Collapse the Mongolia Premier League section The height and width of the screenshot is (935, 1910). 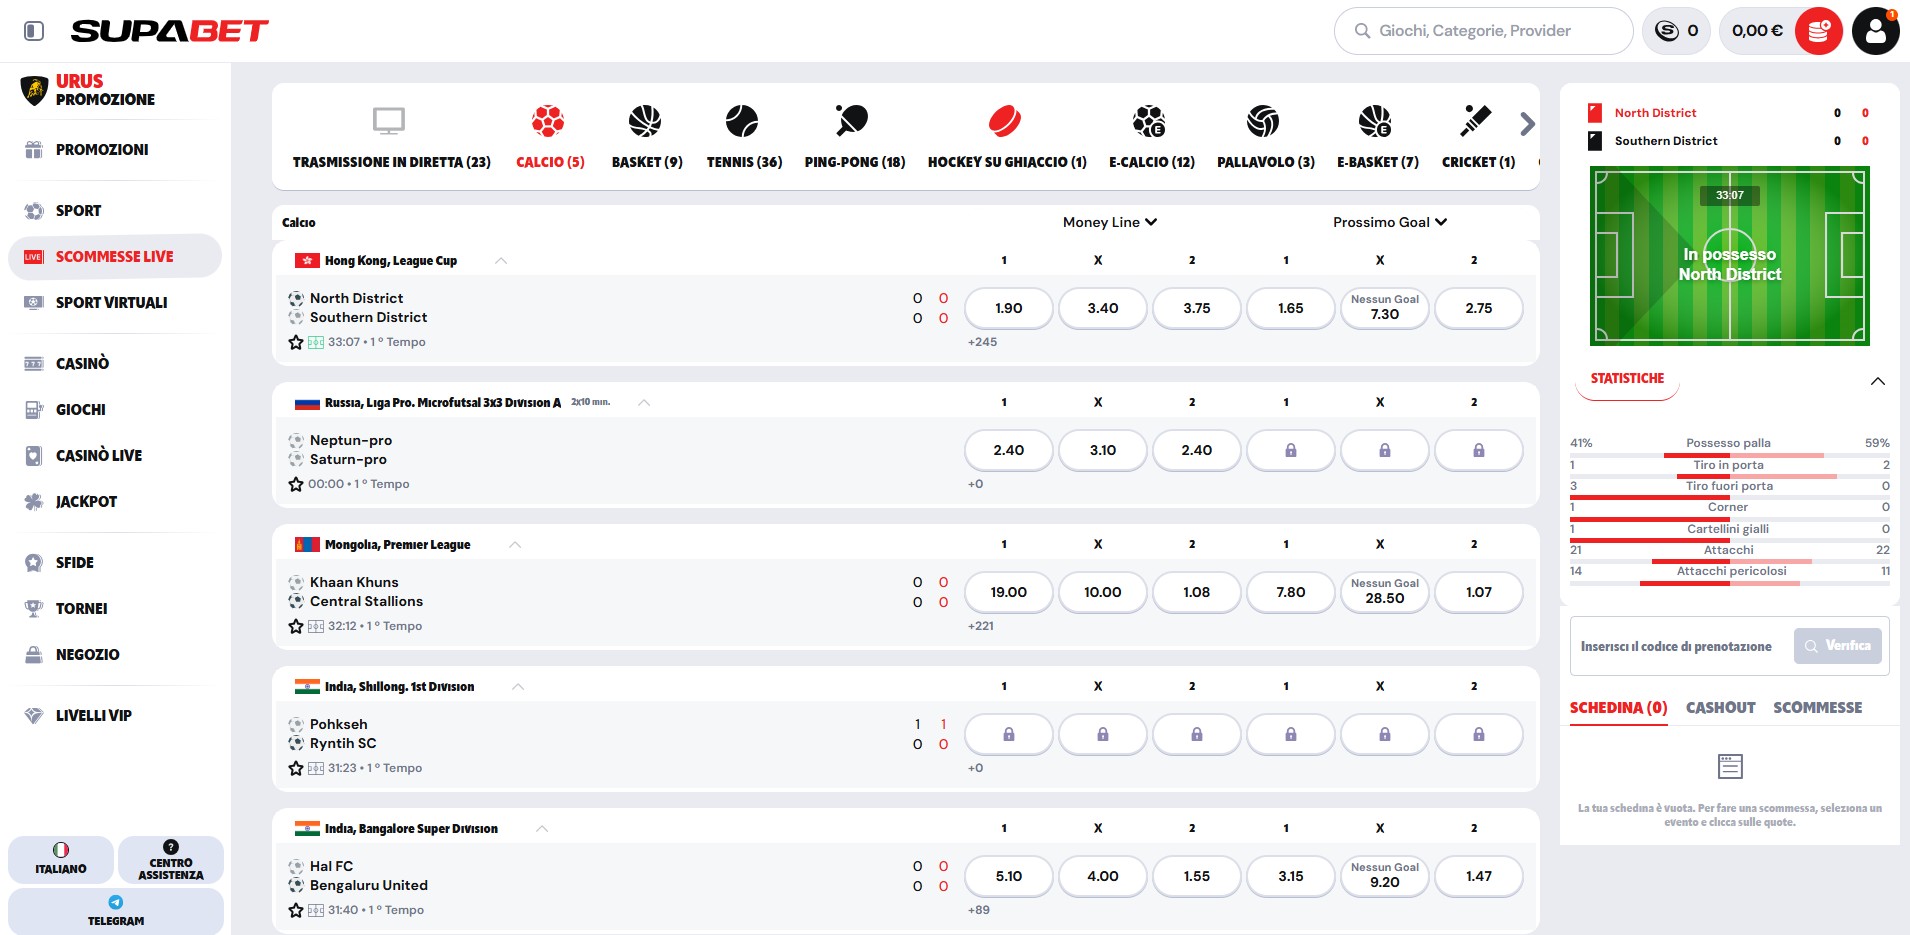pyautogui.click(x=515, y=545)
